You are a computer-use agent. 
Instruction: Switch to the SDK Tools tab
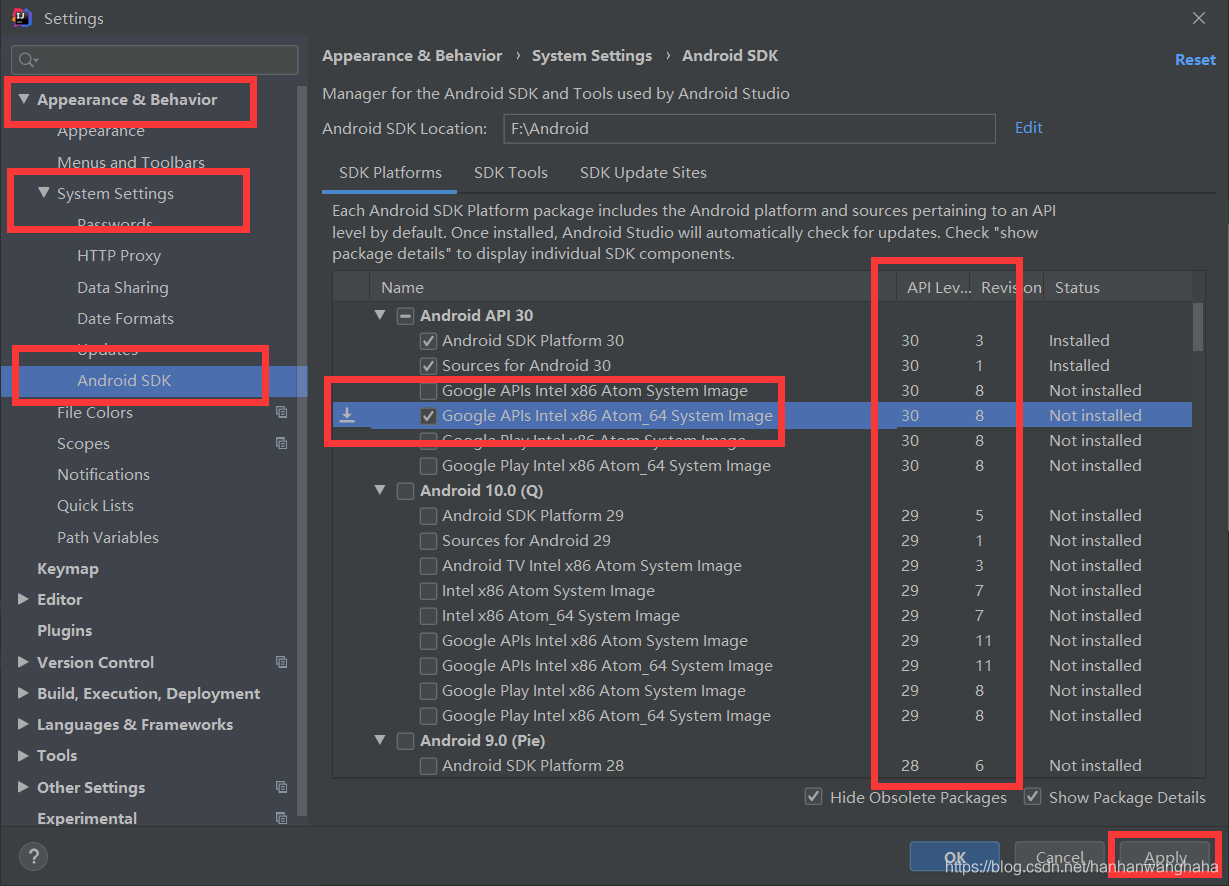click(x=510, y=172)
